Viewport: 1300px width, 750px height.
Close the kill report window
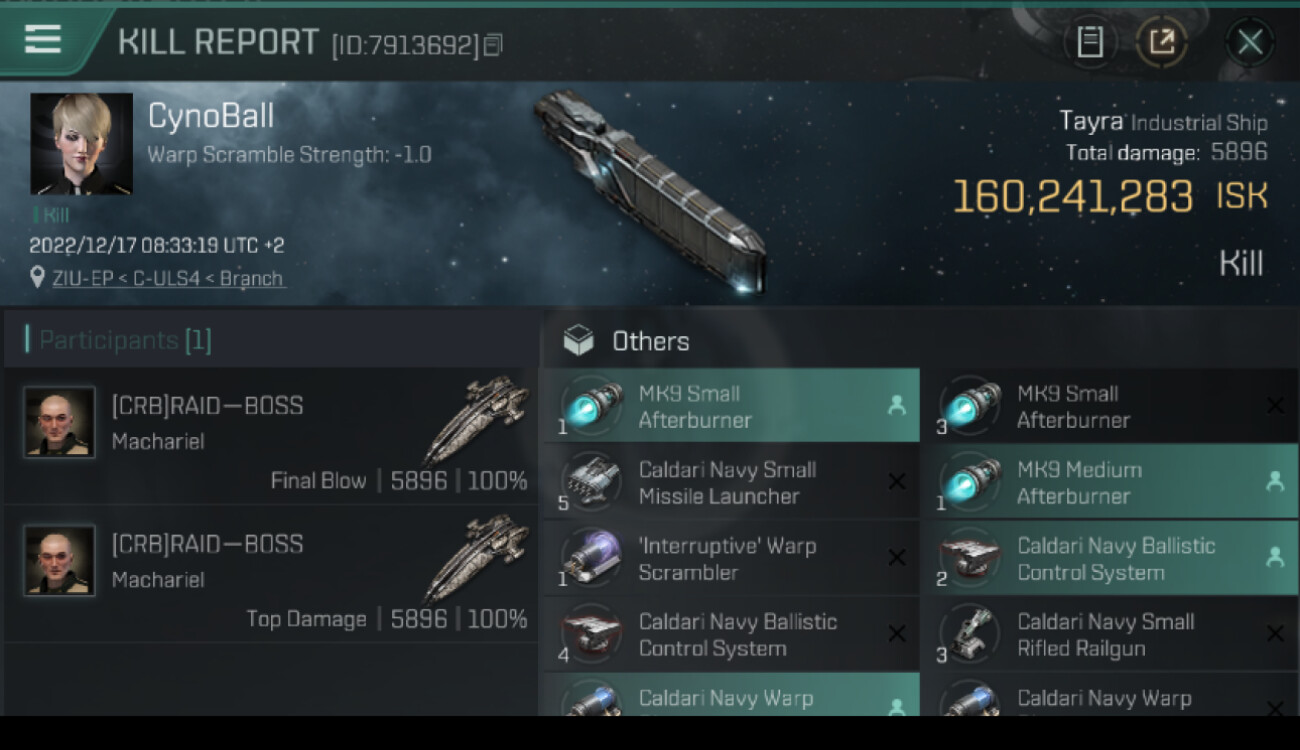coord(1250,42)
